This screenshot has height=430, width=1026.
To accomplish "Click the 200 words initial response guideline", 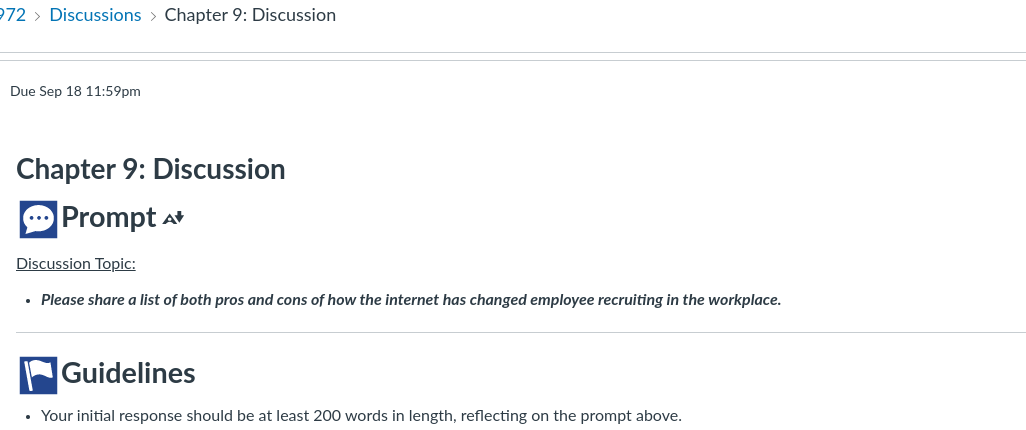I will (361, 416).
